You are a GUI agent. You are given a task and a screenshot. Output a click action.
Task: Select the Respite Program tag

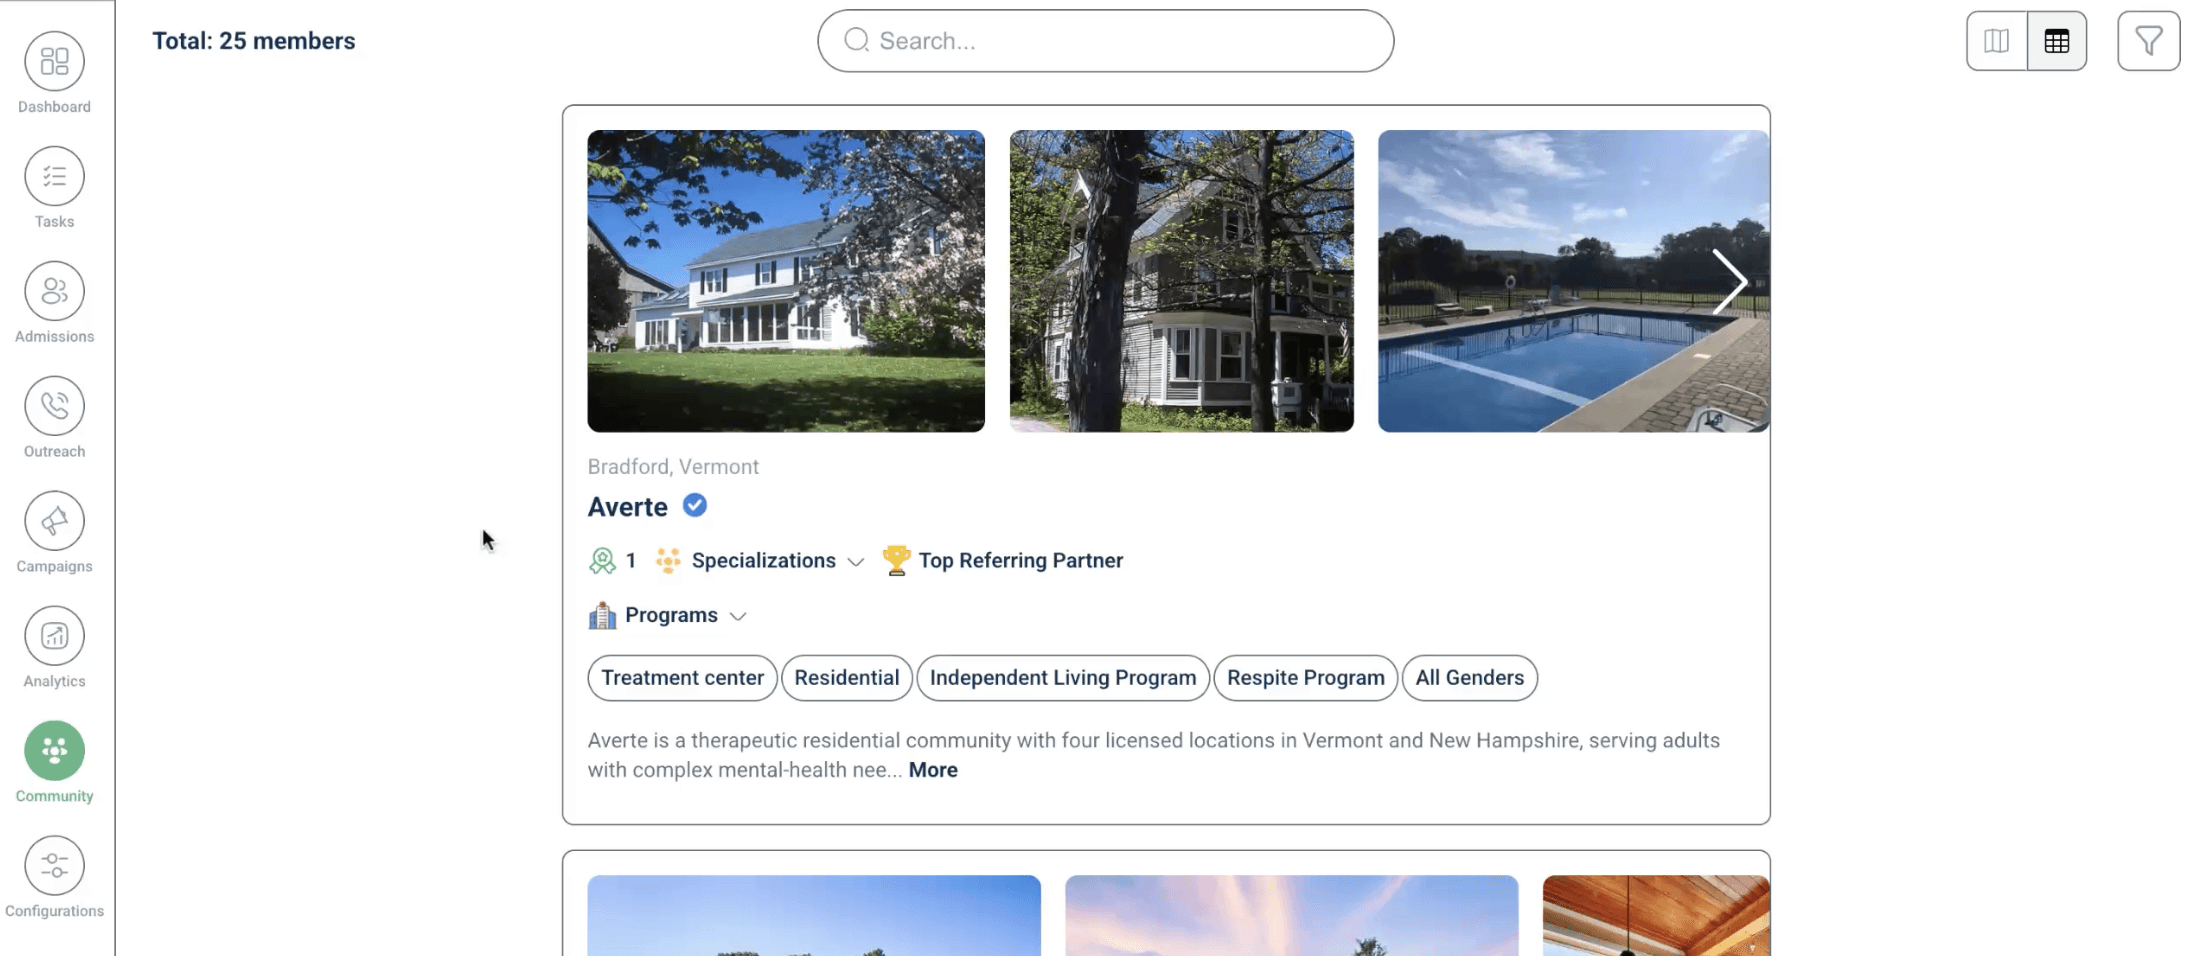click(1305, 678)
